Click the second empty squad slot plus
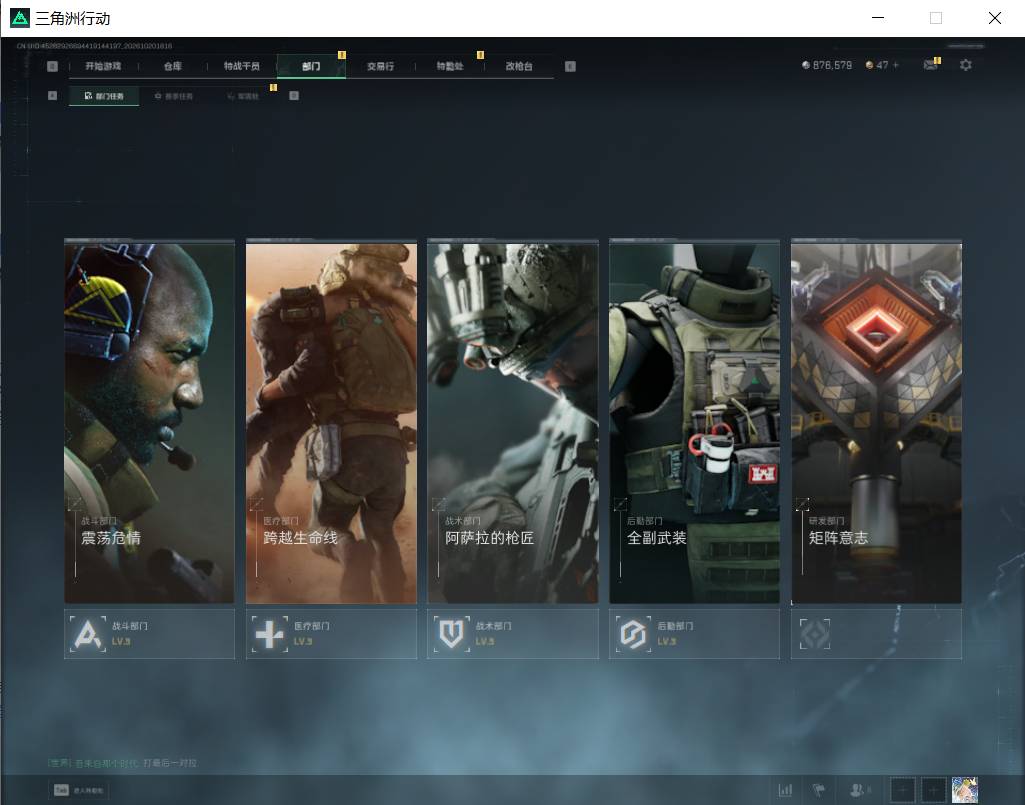Screen dimensions: 1025x805 [x=933, y=790]
